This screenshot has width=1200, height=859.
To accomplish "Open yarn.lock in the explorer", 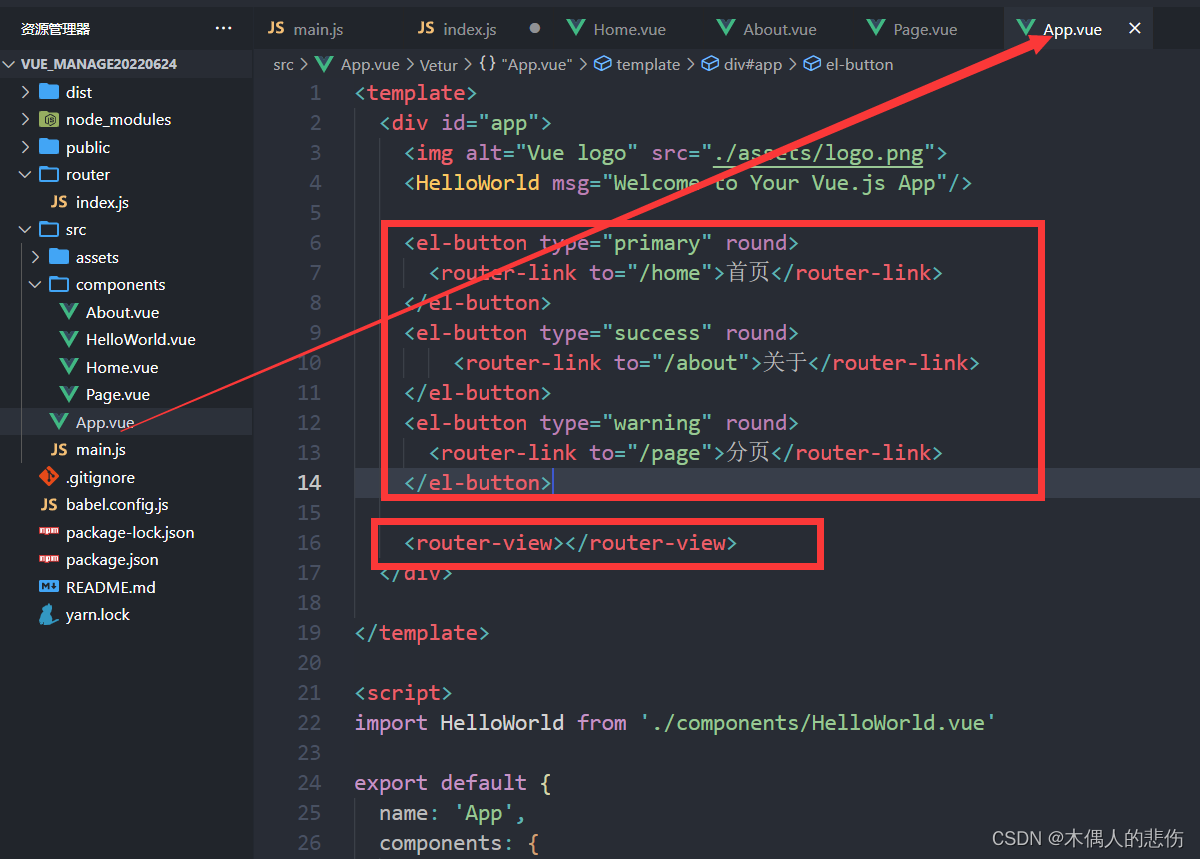I will click(x=98, y=614).
